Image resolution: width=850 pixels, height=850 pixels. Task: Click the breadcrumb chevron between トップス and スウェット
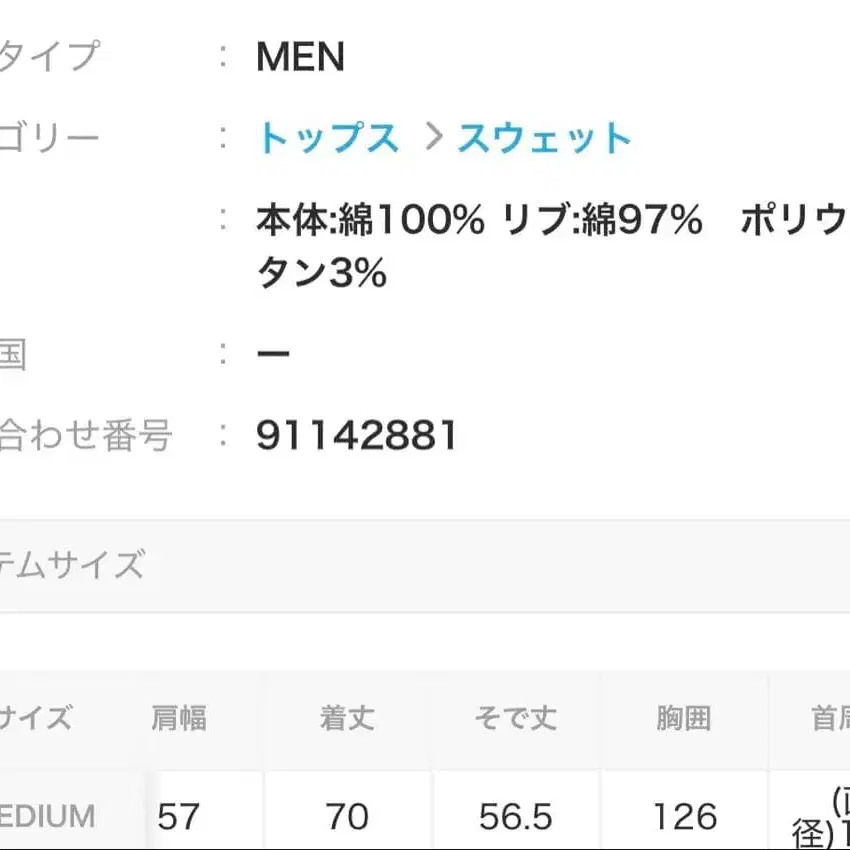(432, 138)
